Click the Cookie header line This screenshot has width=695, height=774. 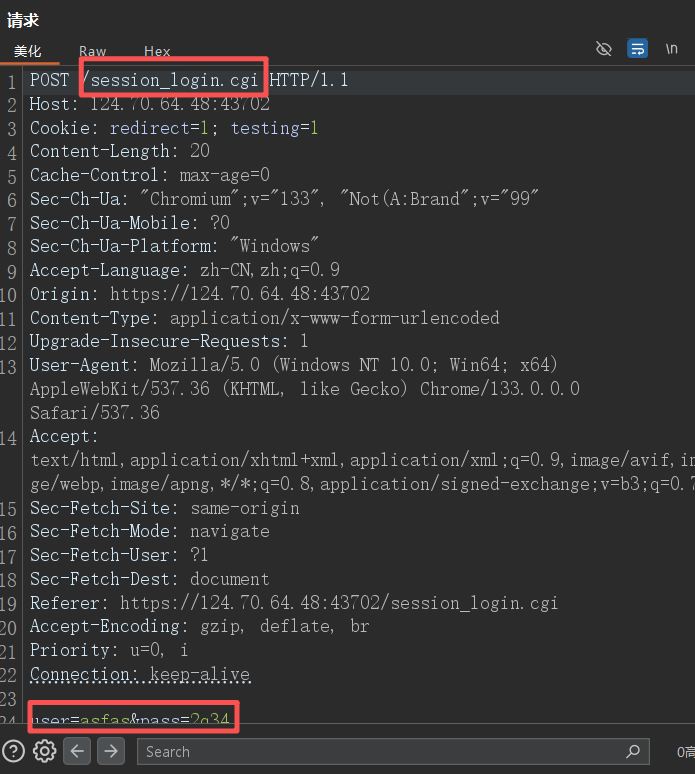tap(174, 128)
